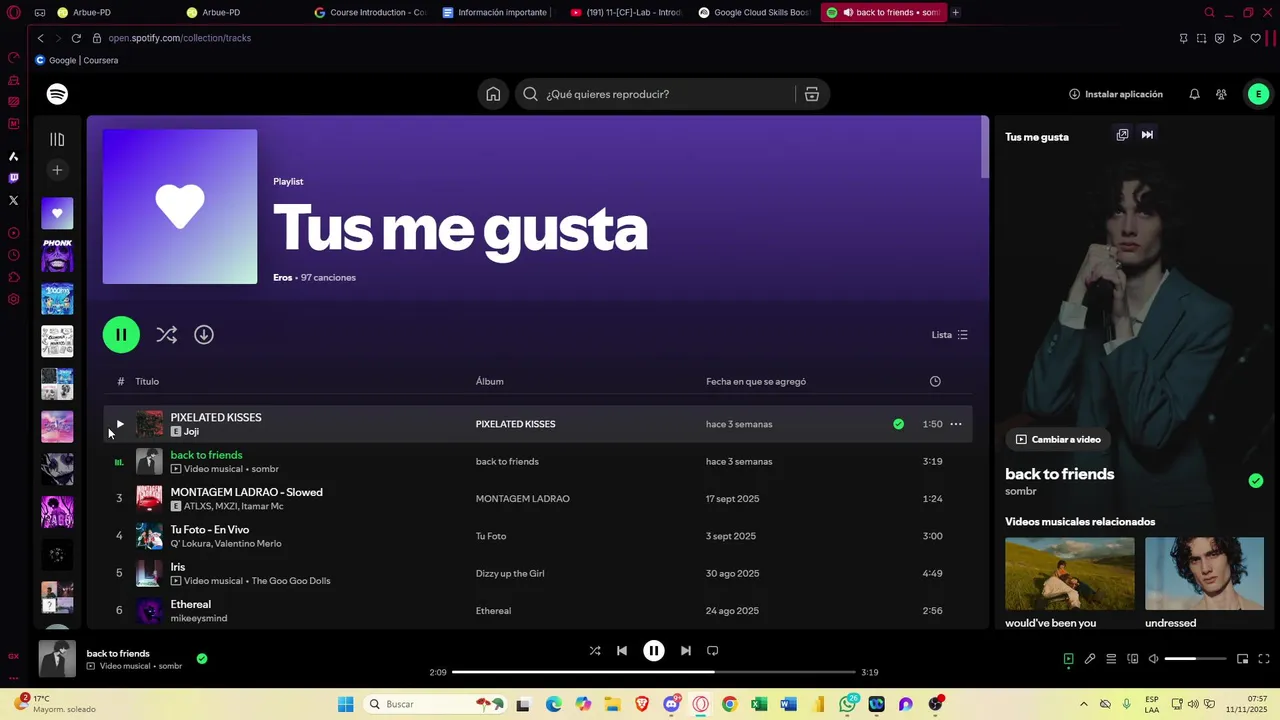The height and width of the screenshot is (720, 1280).
Task: Skip track from Now Playing panel header
Action: click(1147, 135)
